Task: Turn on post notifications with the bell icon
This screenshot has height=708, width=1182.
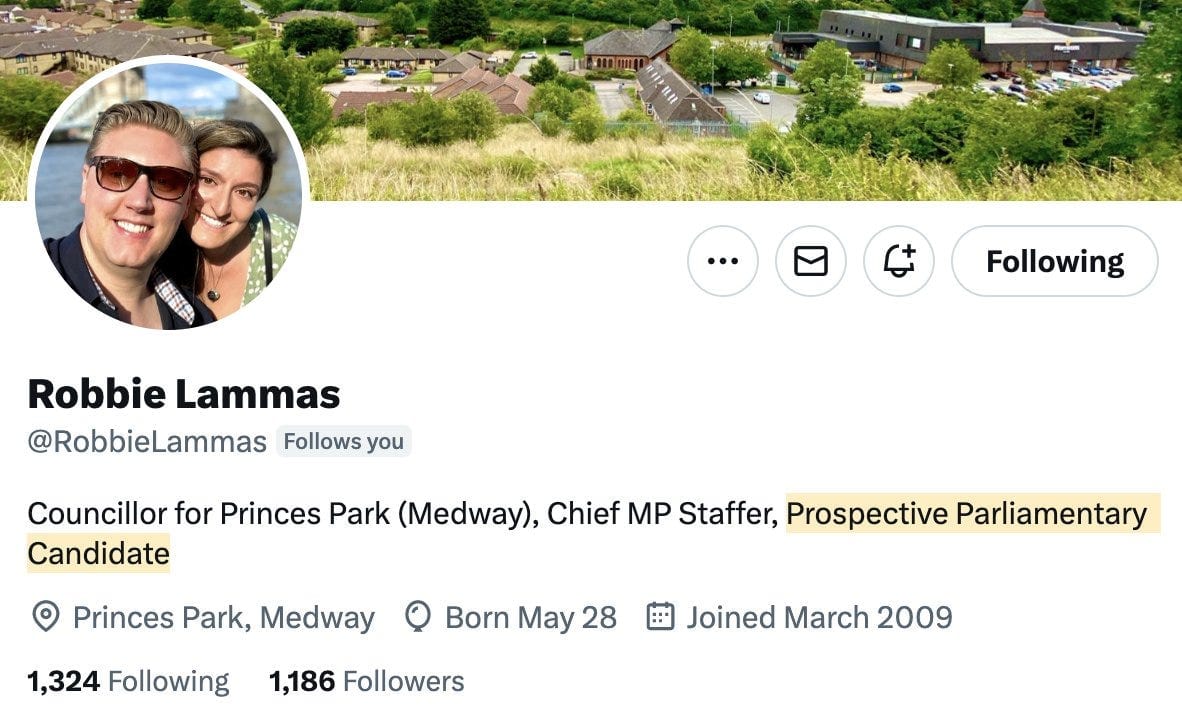Action: point(898,261)
